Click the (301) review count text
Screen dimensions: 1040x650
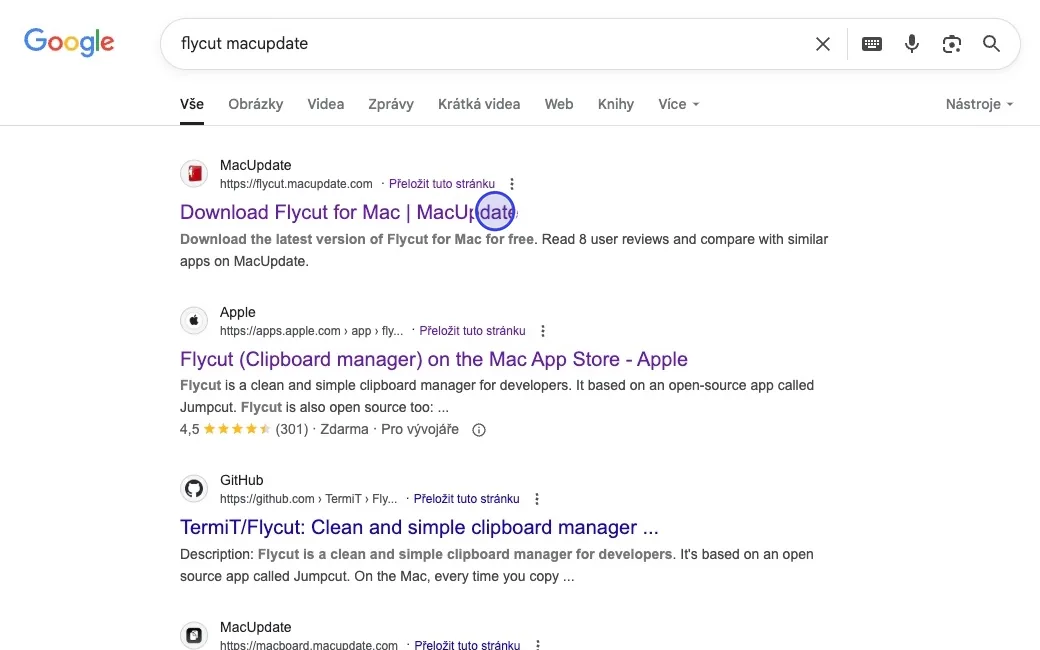point(292,430)
